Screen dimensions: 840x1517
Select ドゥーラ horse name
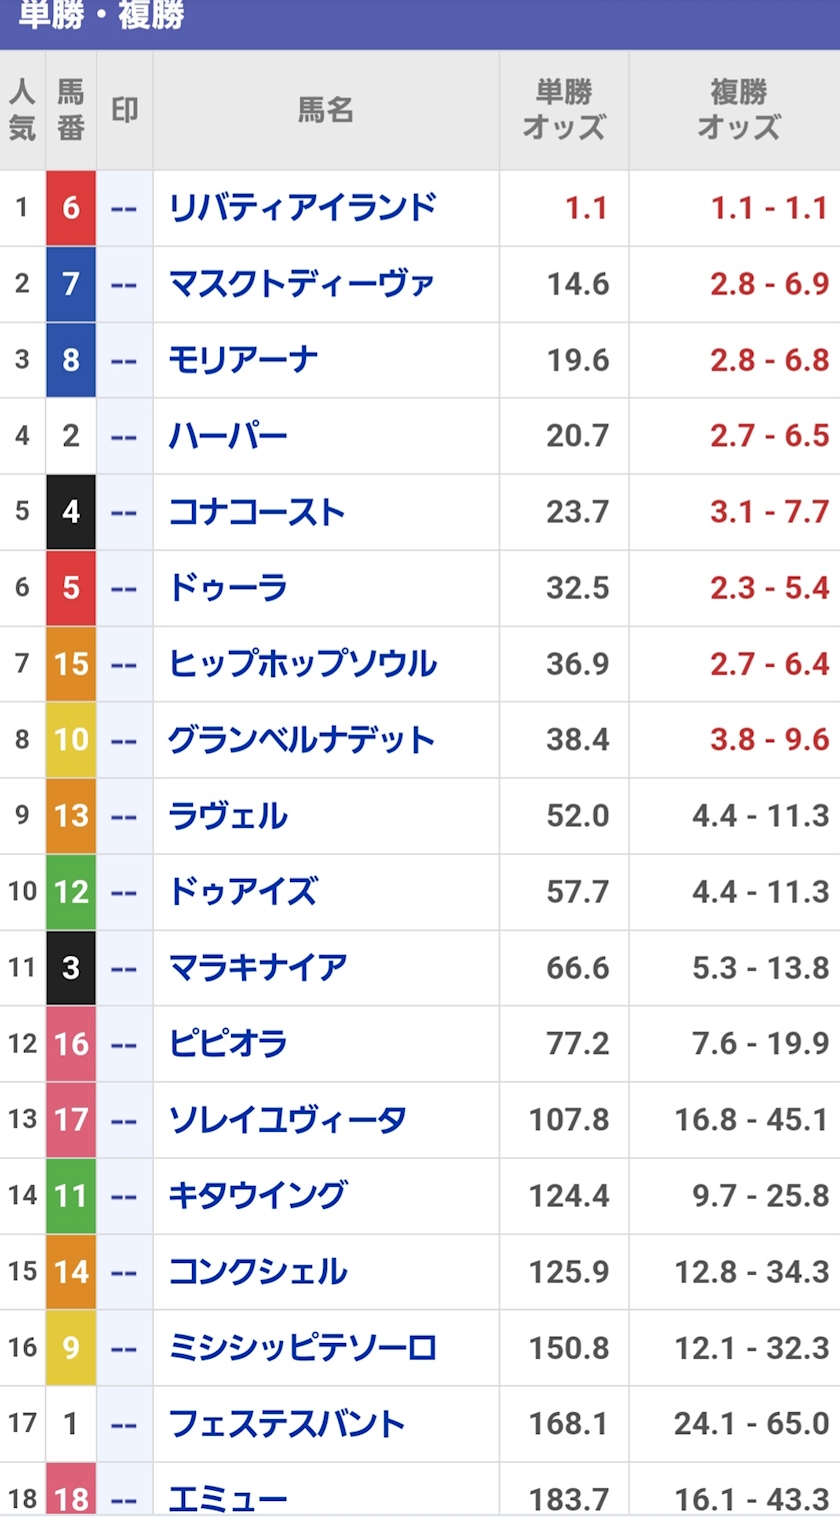[x=228, y=587]
